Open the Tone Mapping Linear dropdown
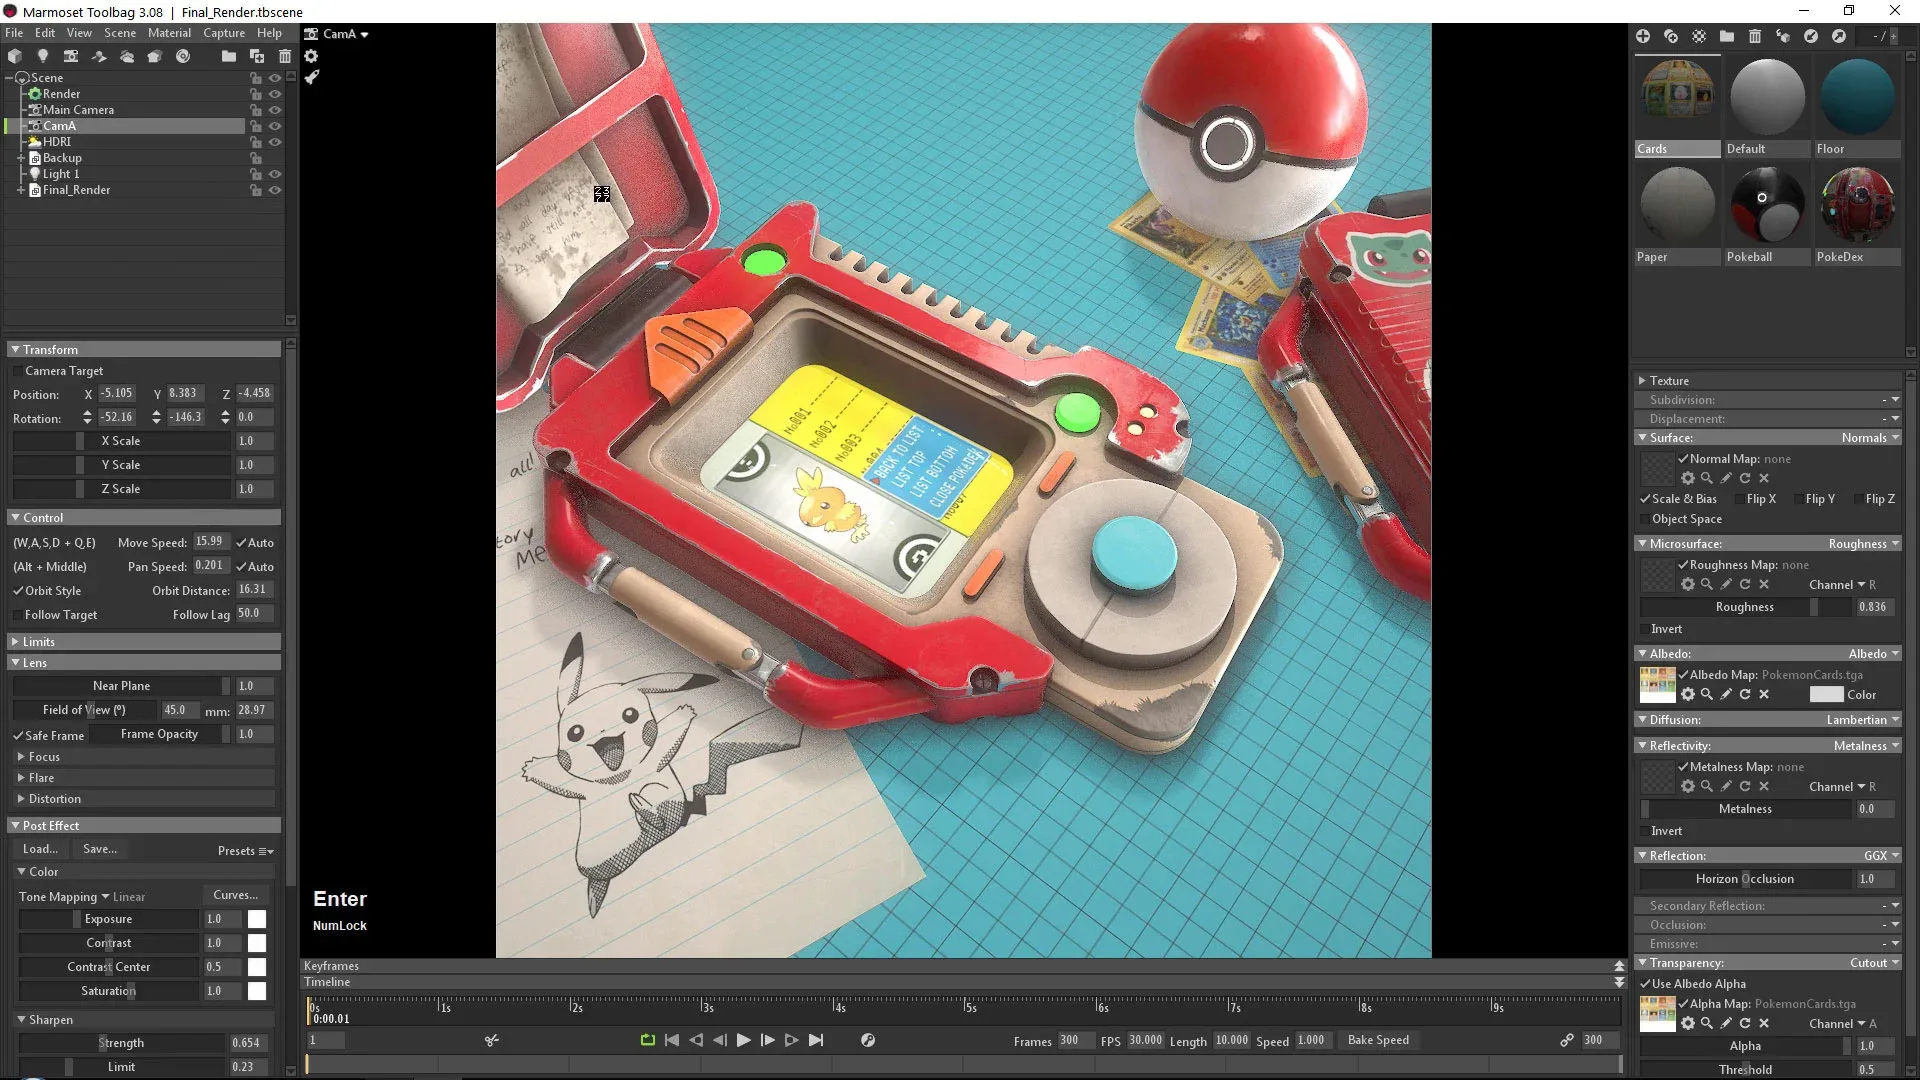The image size is (1920, 1080). [x=82, y=897]
